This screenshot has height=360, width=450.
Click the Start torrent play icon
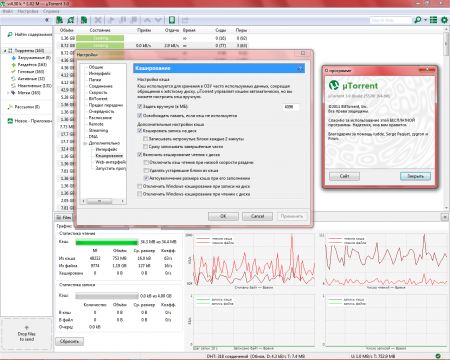click(x=112, y=20)
